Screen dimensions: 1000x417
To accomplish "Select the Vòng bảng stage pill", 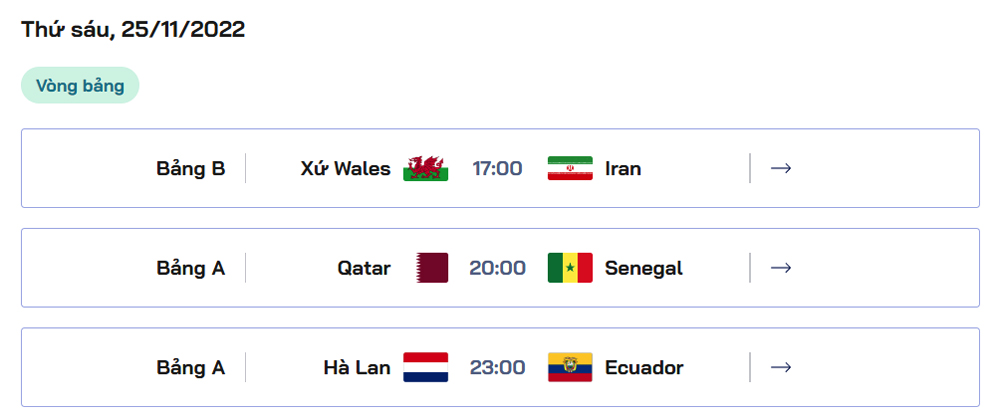I will (80, 85).
